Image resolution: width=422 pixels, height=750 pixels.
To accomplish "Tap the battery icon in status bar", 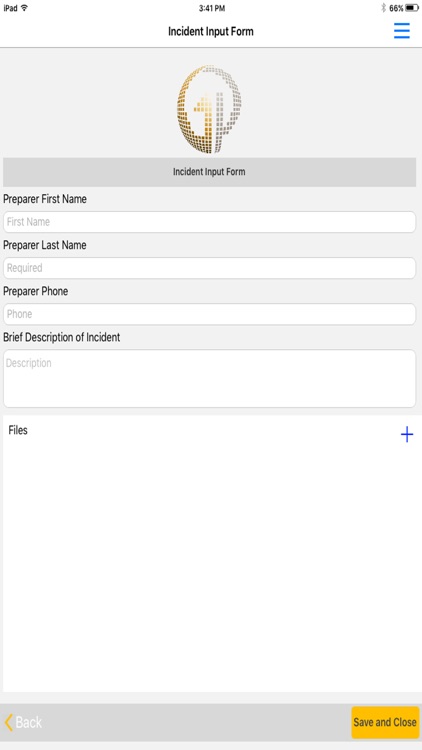I will point(412,8).
